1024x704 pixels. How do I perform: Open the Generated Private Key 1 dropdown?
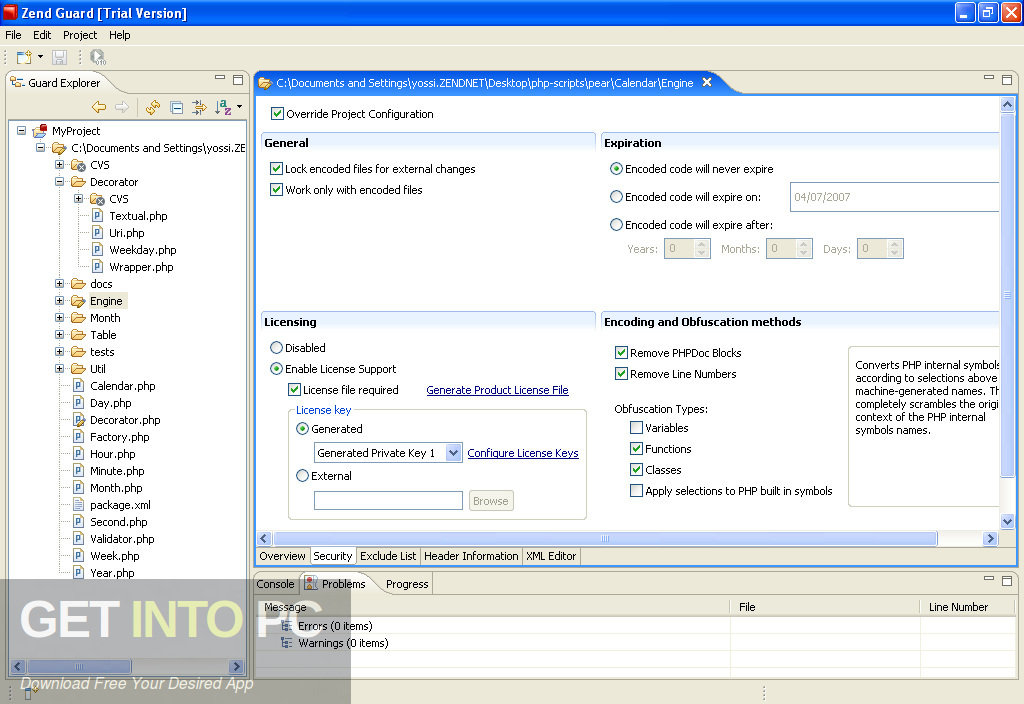pos(453,453)
